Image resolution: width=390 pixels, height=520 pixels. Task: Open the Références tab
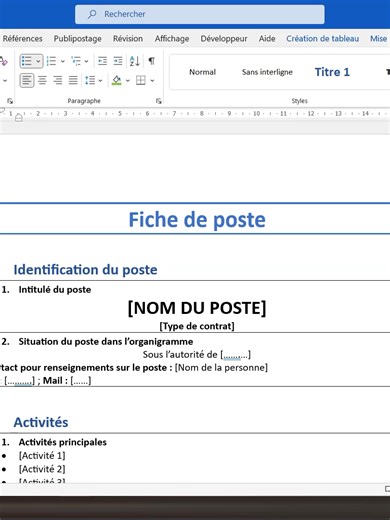23,39
